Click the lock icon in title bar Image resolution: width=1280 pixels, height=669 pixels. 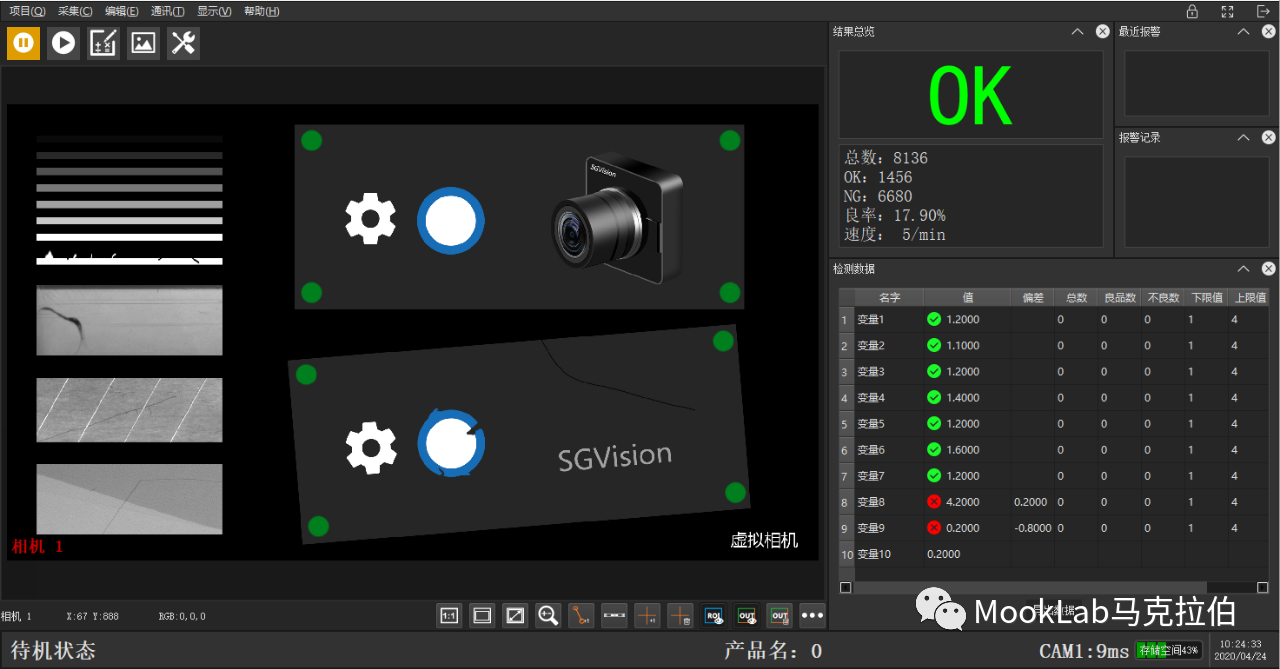tap(1192, 11)
